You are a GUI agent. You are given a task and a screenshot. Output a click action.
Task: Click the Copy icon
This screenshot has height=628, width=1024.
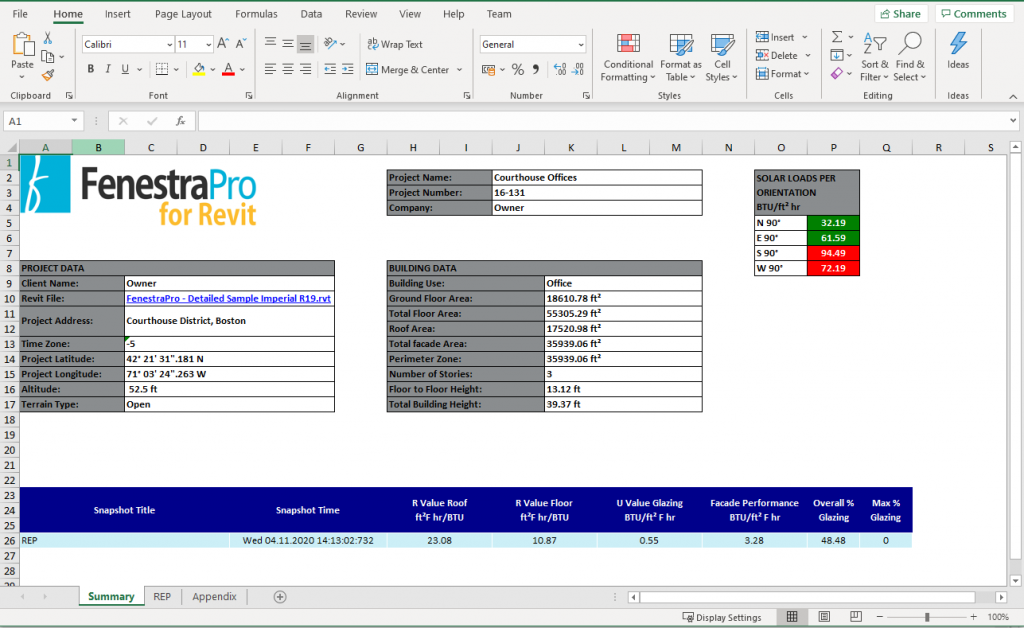coord(48,57)
